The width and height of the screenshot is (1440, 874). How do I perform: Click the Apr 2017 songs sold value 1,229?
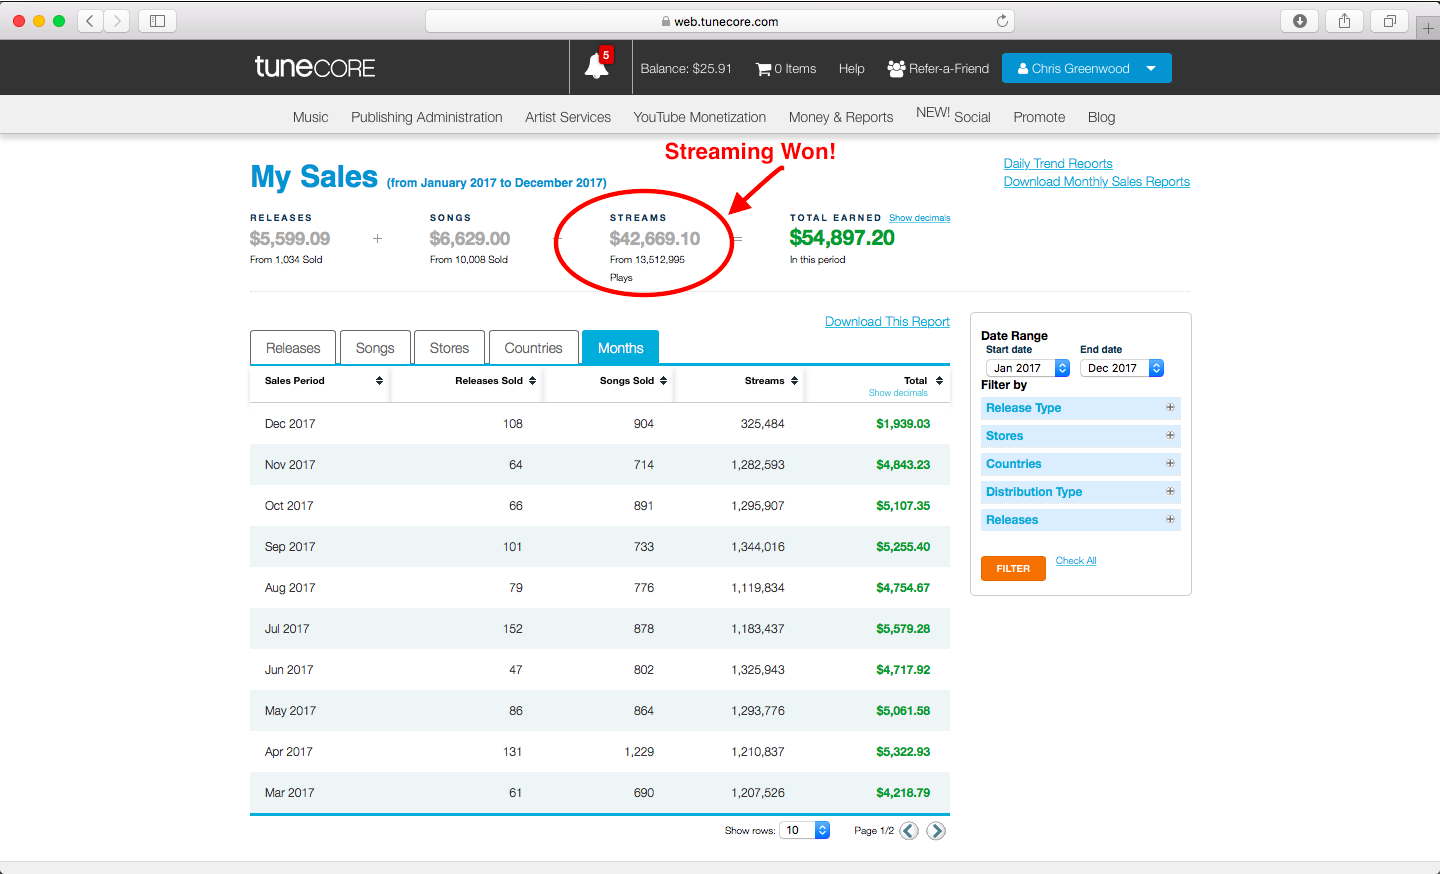[x=639, y=752]
